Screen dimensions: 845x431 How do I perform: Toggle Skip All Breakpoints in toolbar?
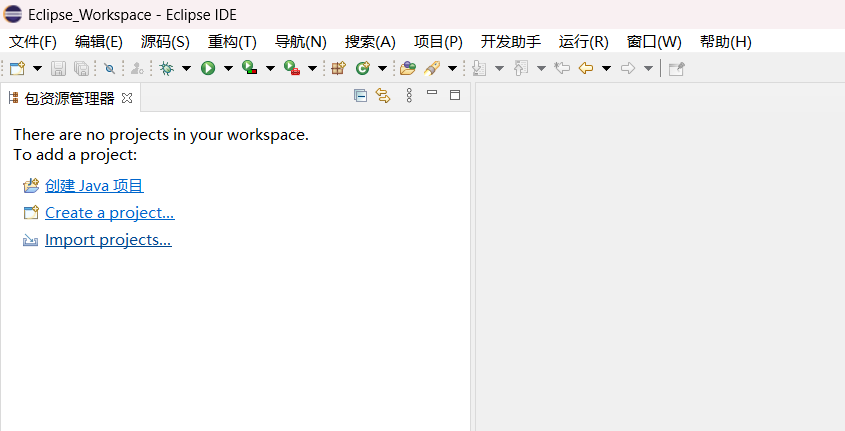pos(109,68)
